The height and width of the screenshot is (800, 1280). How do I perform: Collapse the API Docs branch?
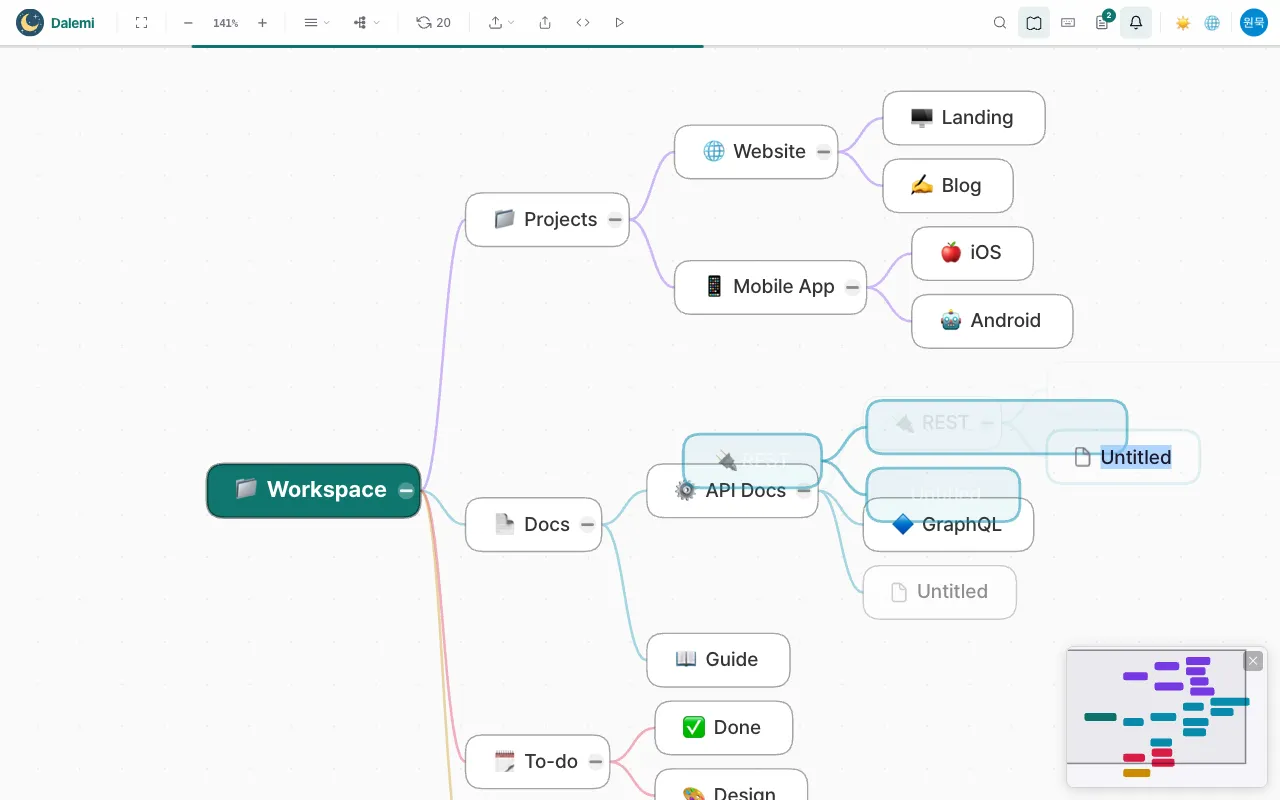(804, 491)
